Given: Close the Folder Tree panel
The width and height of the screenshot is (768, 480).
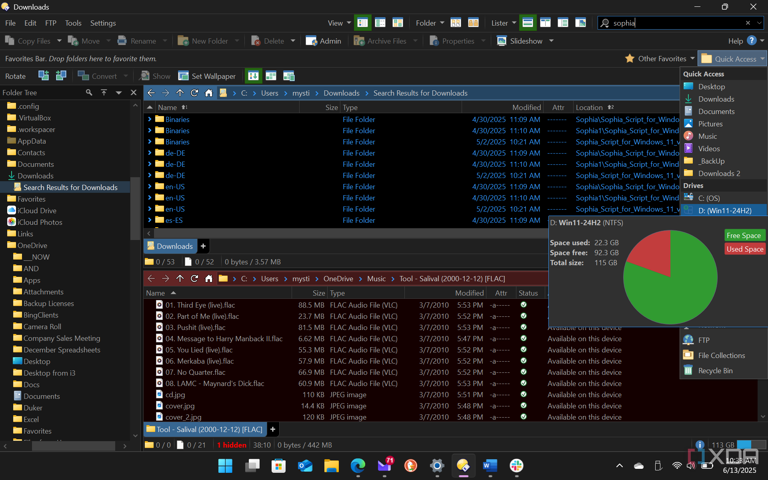Looking at the screenshot, I should (x=134, y=93).
